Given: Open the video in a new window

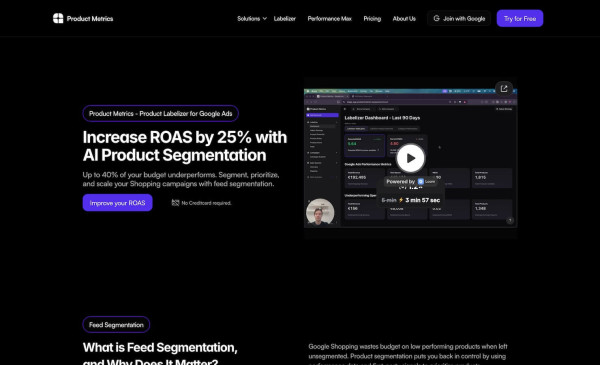Looking at the screenshot, I should tap(504, 88).
